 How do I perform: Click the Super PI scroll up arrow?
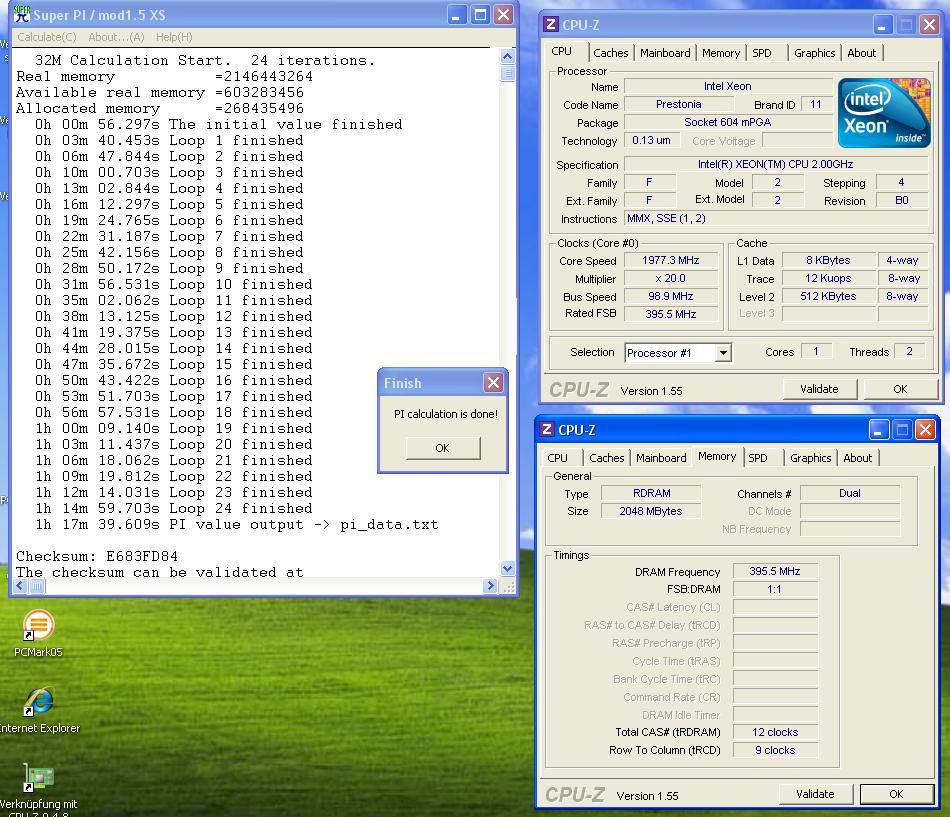(508, 56)
